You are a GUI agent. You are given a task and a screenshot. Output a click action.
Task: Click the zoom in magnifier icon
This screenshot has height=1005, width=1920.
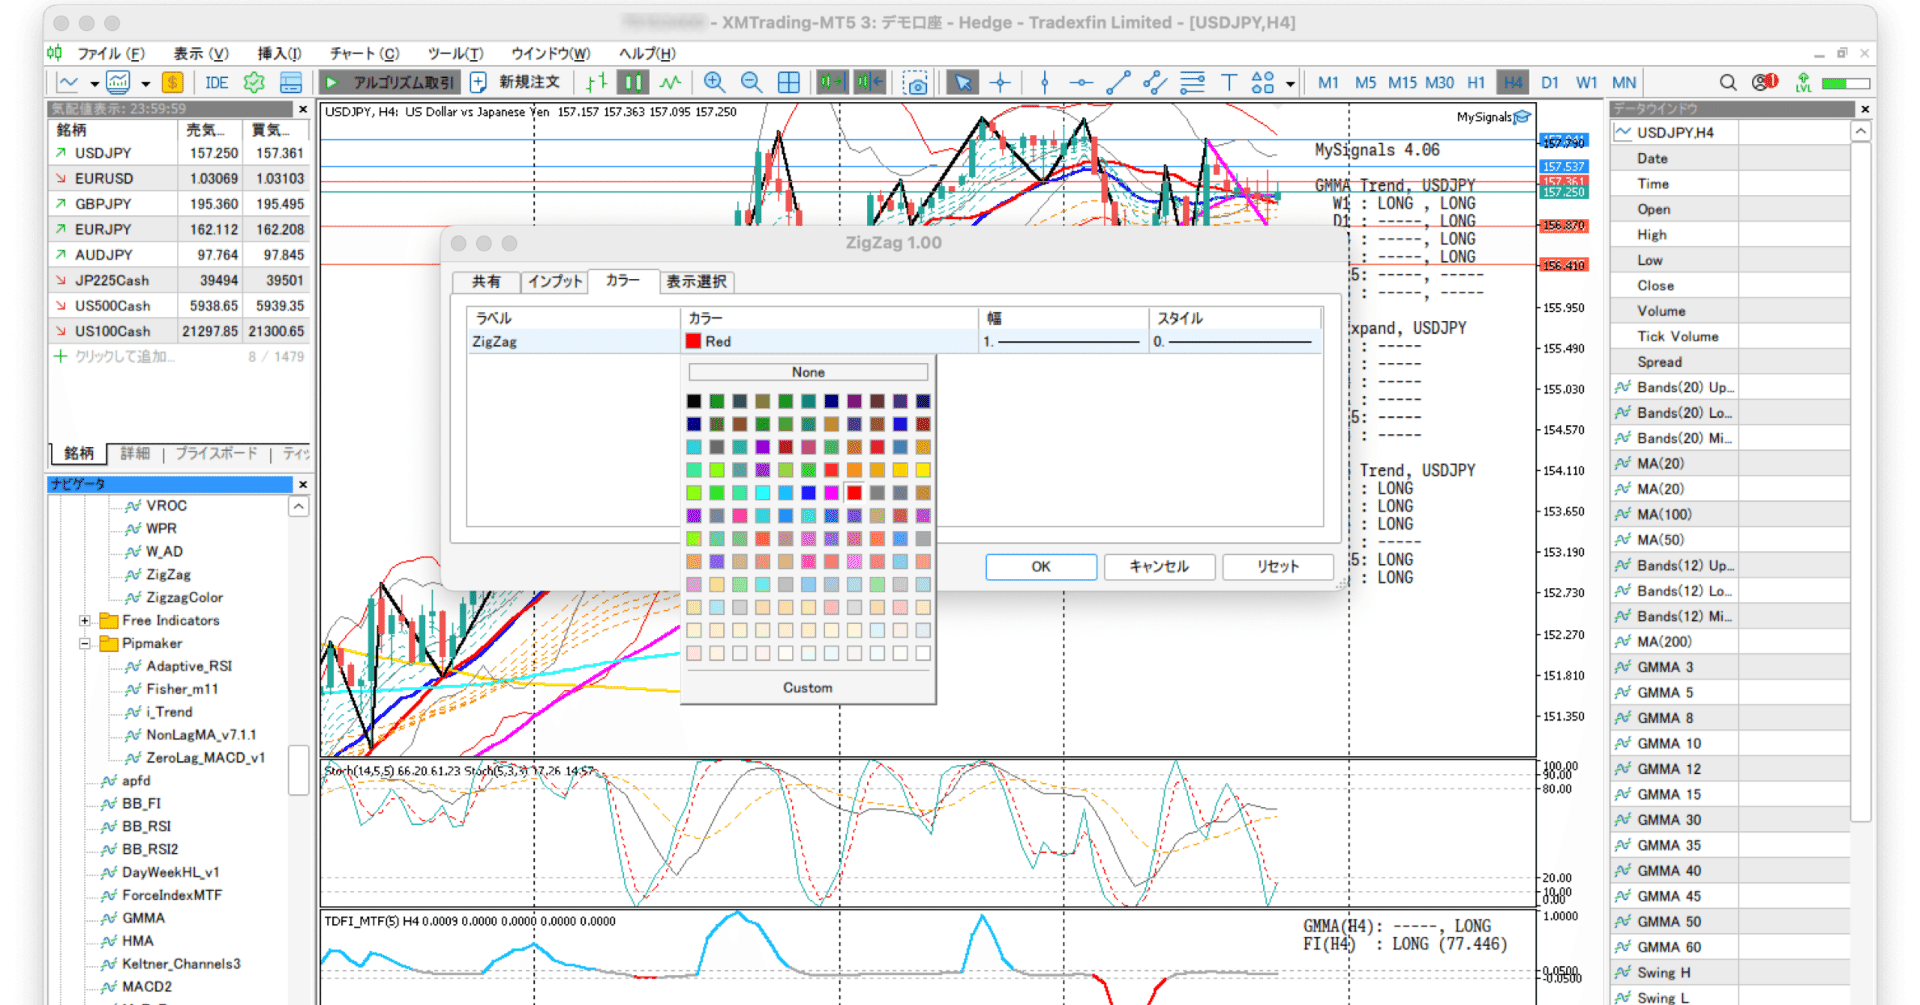tap(714, 83)
